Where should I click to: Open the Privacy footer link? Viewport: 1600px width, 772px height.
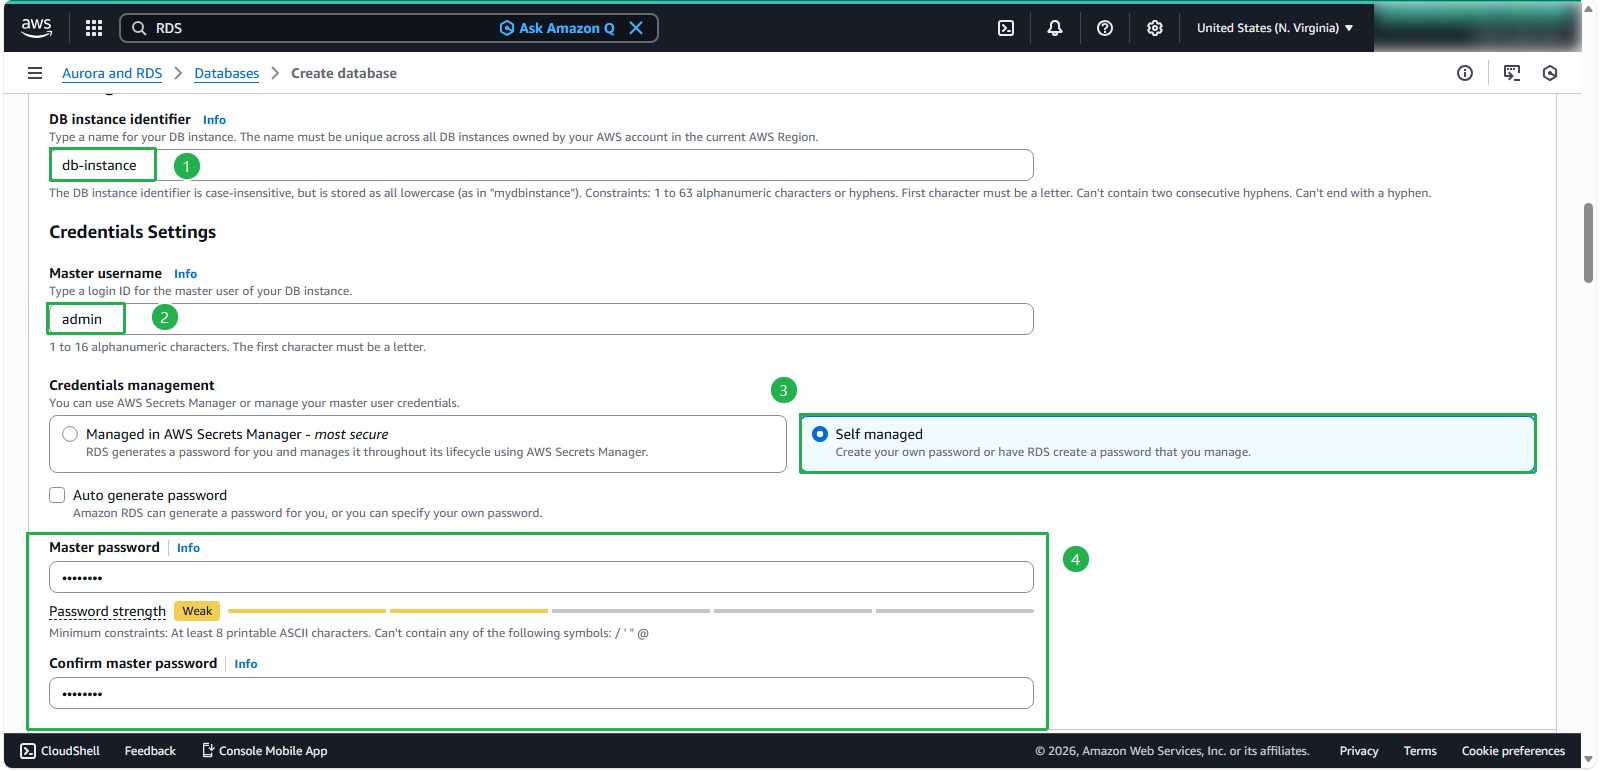(1359, 751)
